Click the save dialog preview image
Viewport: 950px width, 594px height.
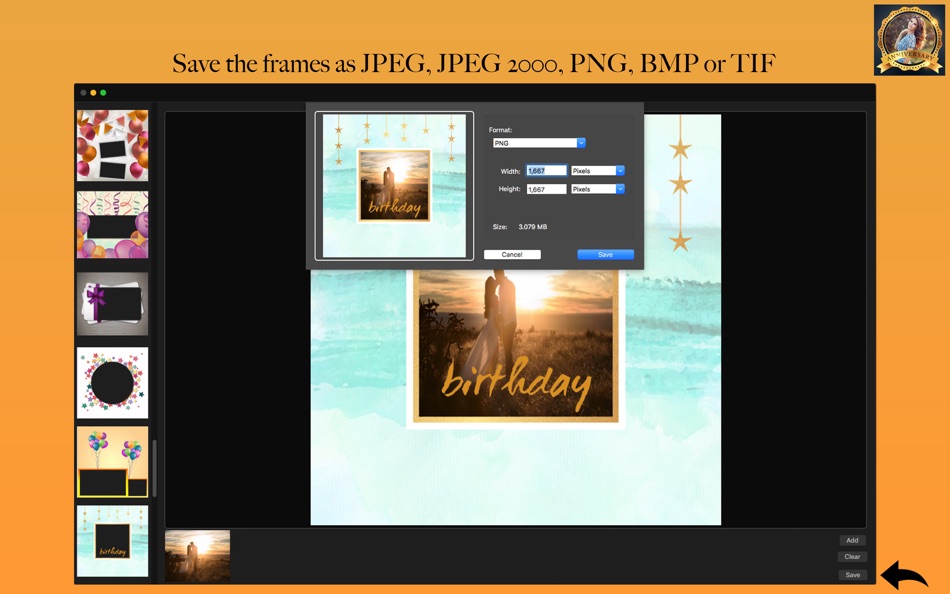pos(394,186)
